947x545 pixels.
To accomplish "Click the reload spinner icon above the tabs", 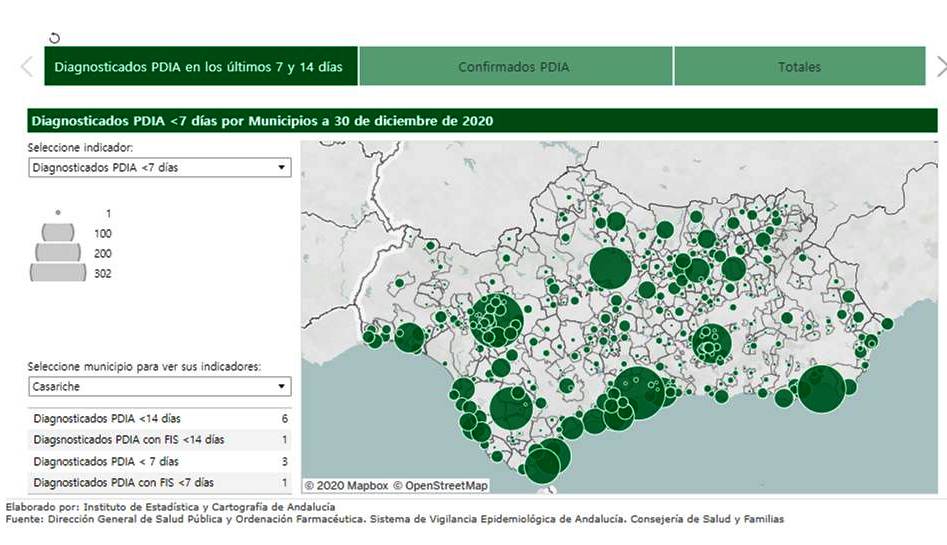I will [x=54, y=38].
